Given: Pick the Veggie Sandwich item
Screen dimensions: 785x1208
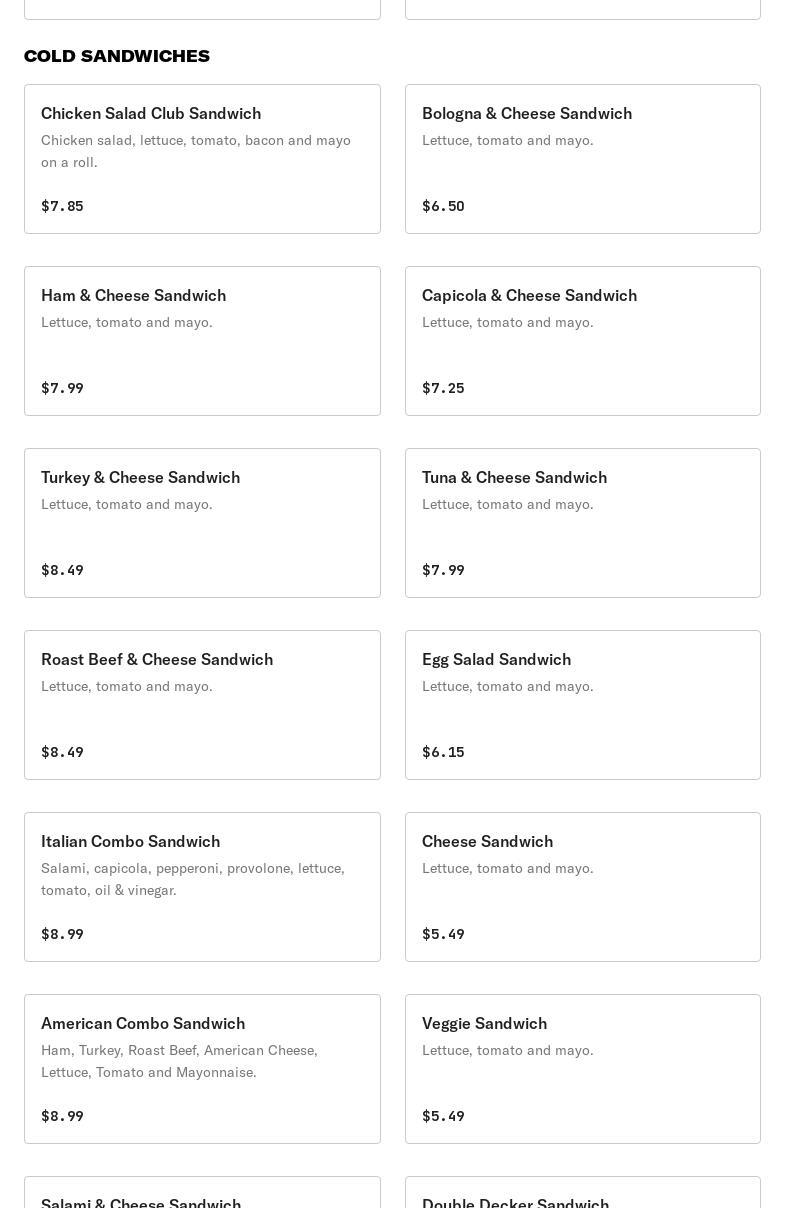Looking at the screenshot, I should pos(582,1069).
